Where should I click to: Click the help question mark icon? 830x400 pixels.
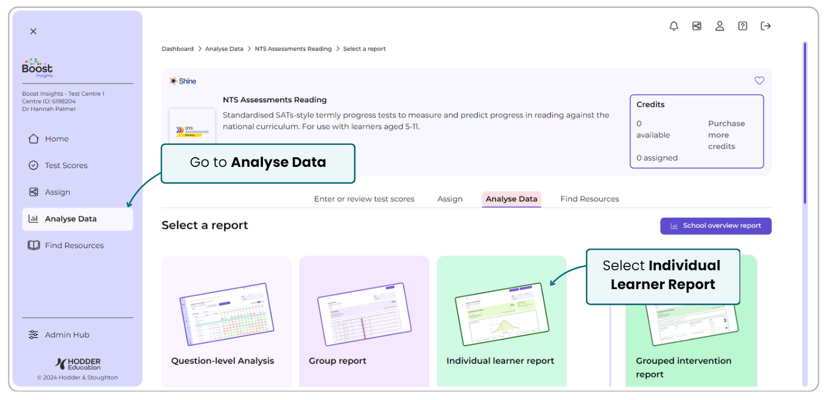click(742, 26)
